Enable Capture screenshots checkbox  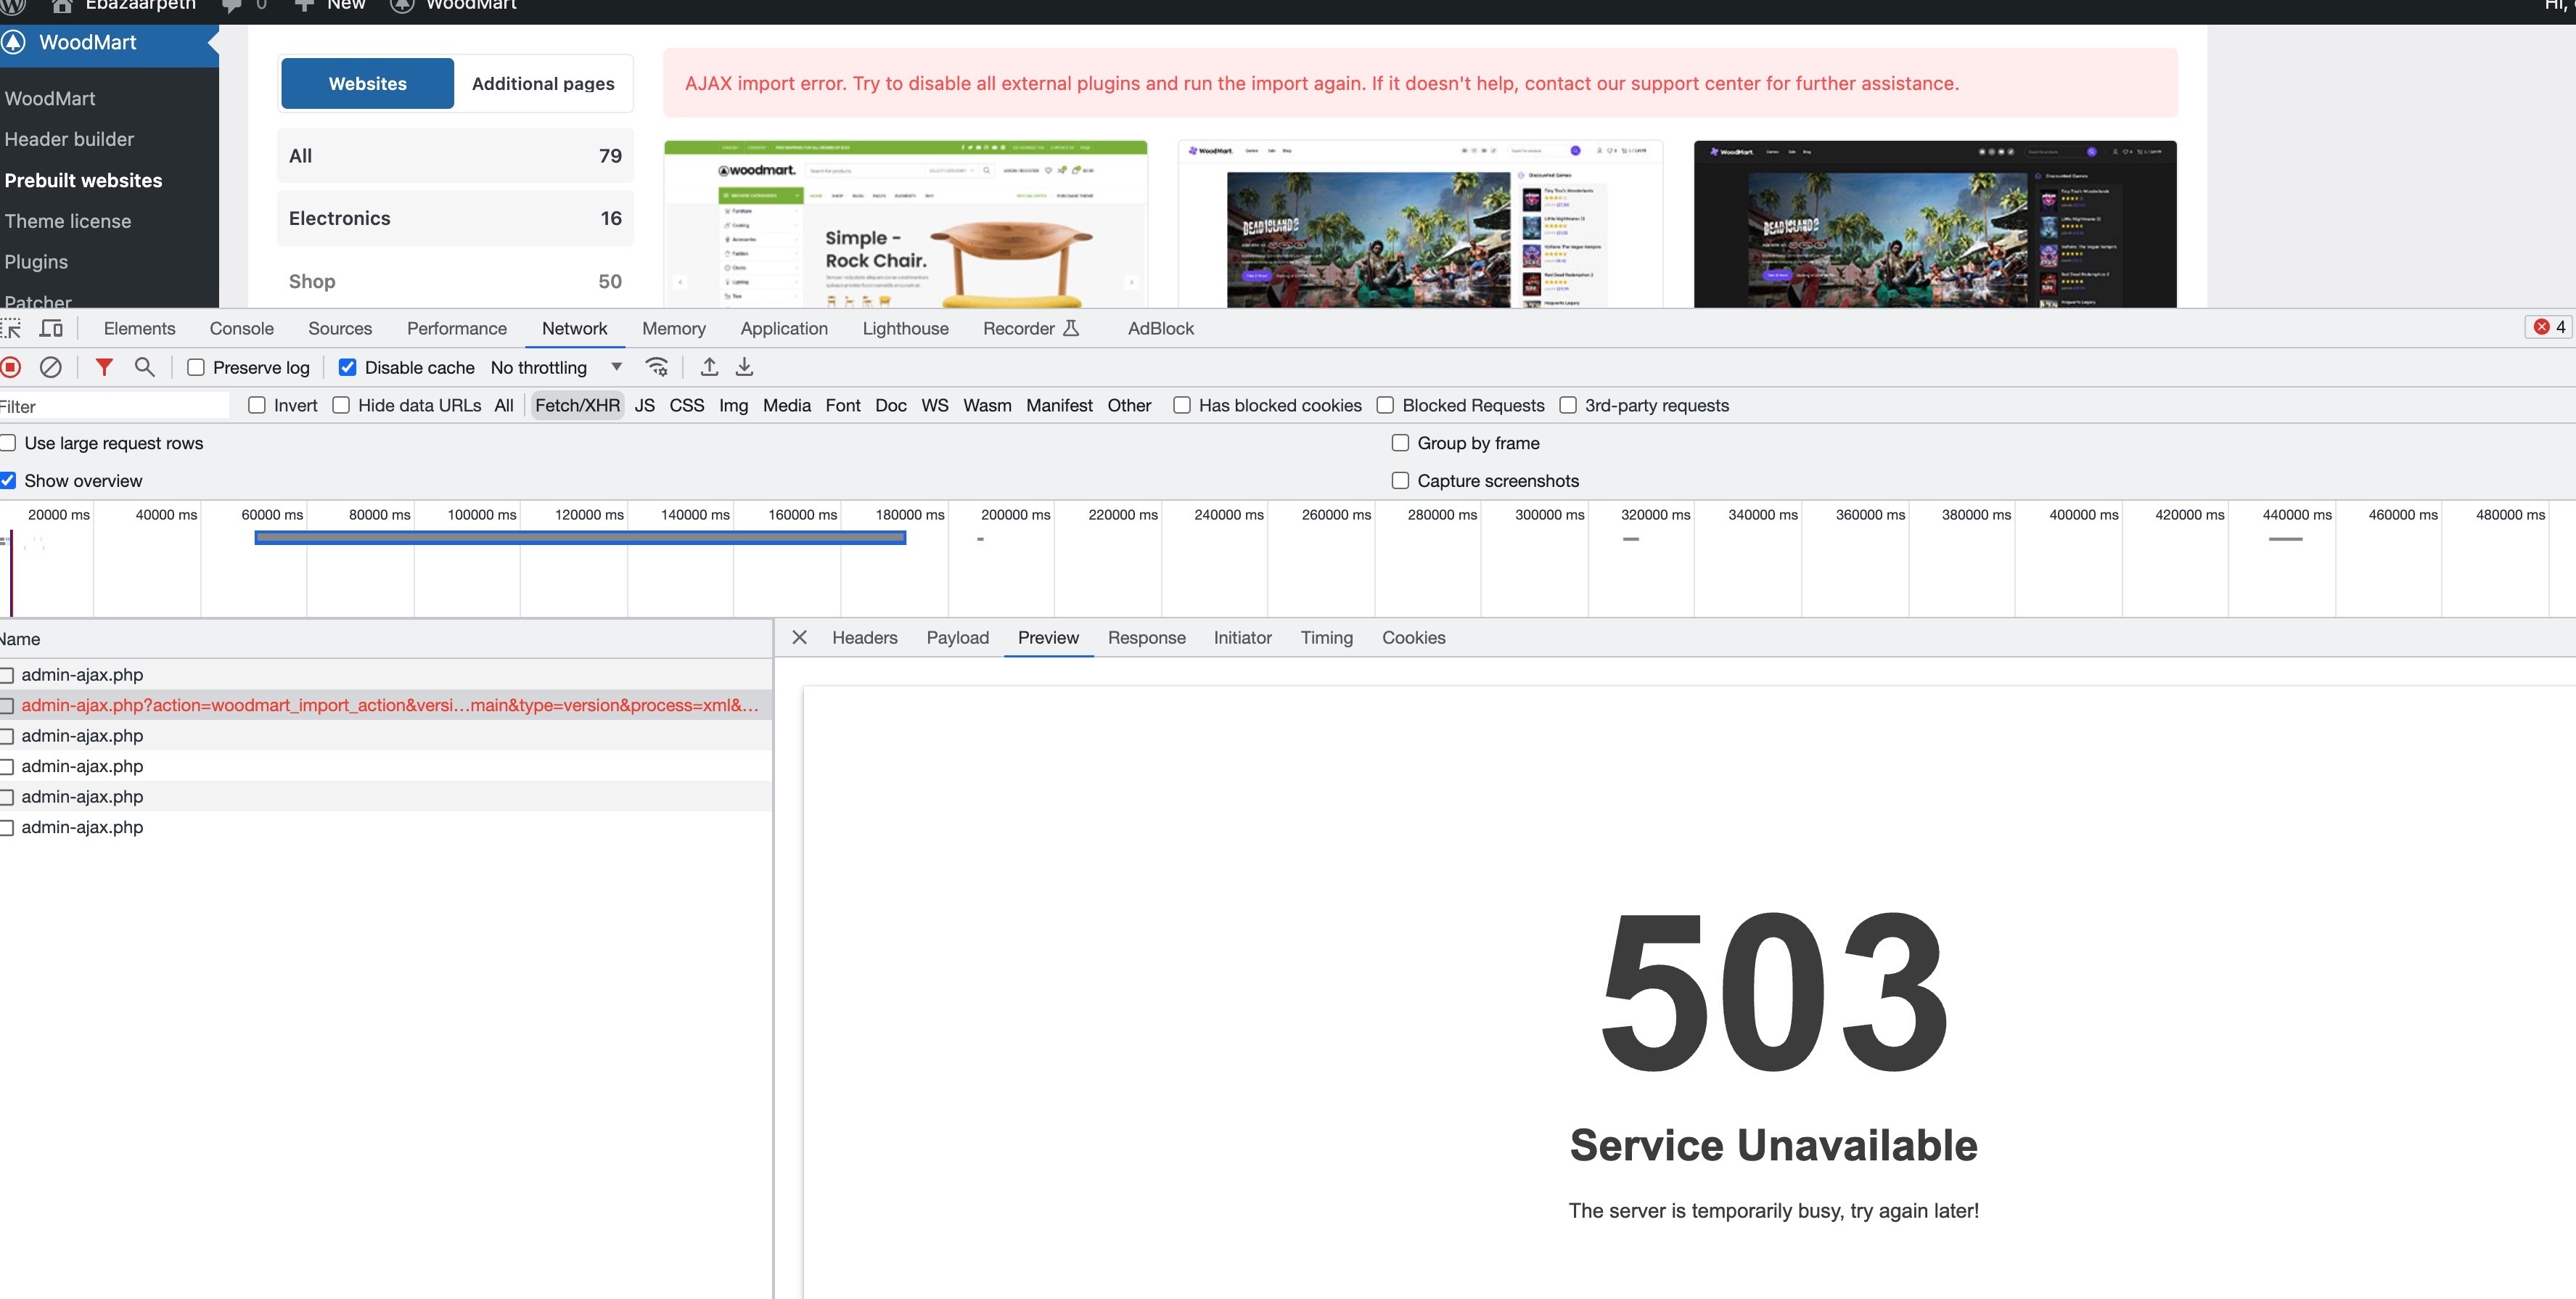[x=1400, y=481]
